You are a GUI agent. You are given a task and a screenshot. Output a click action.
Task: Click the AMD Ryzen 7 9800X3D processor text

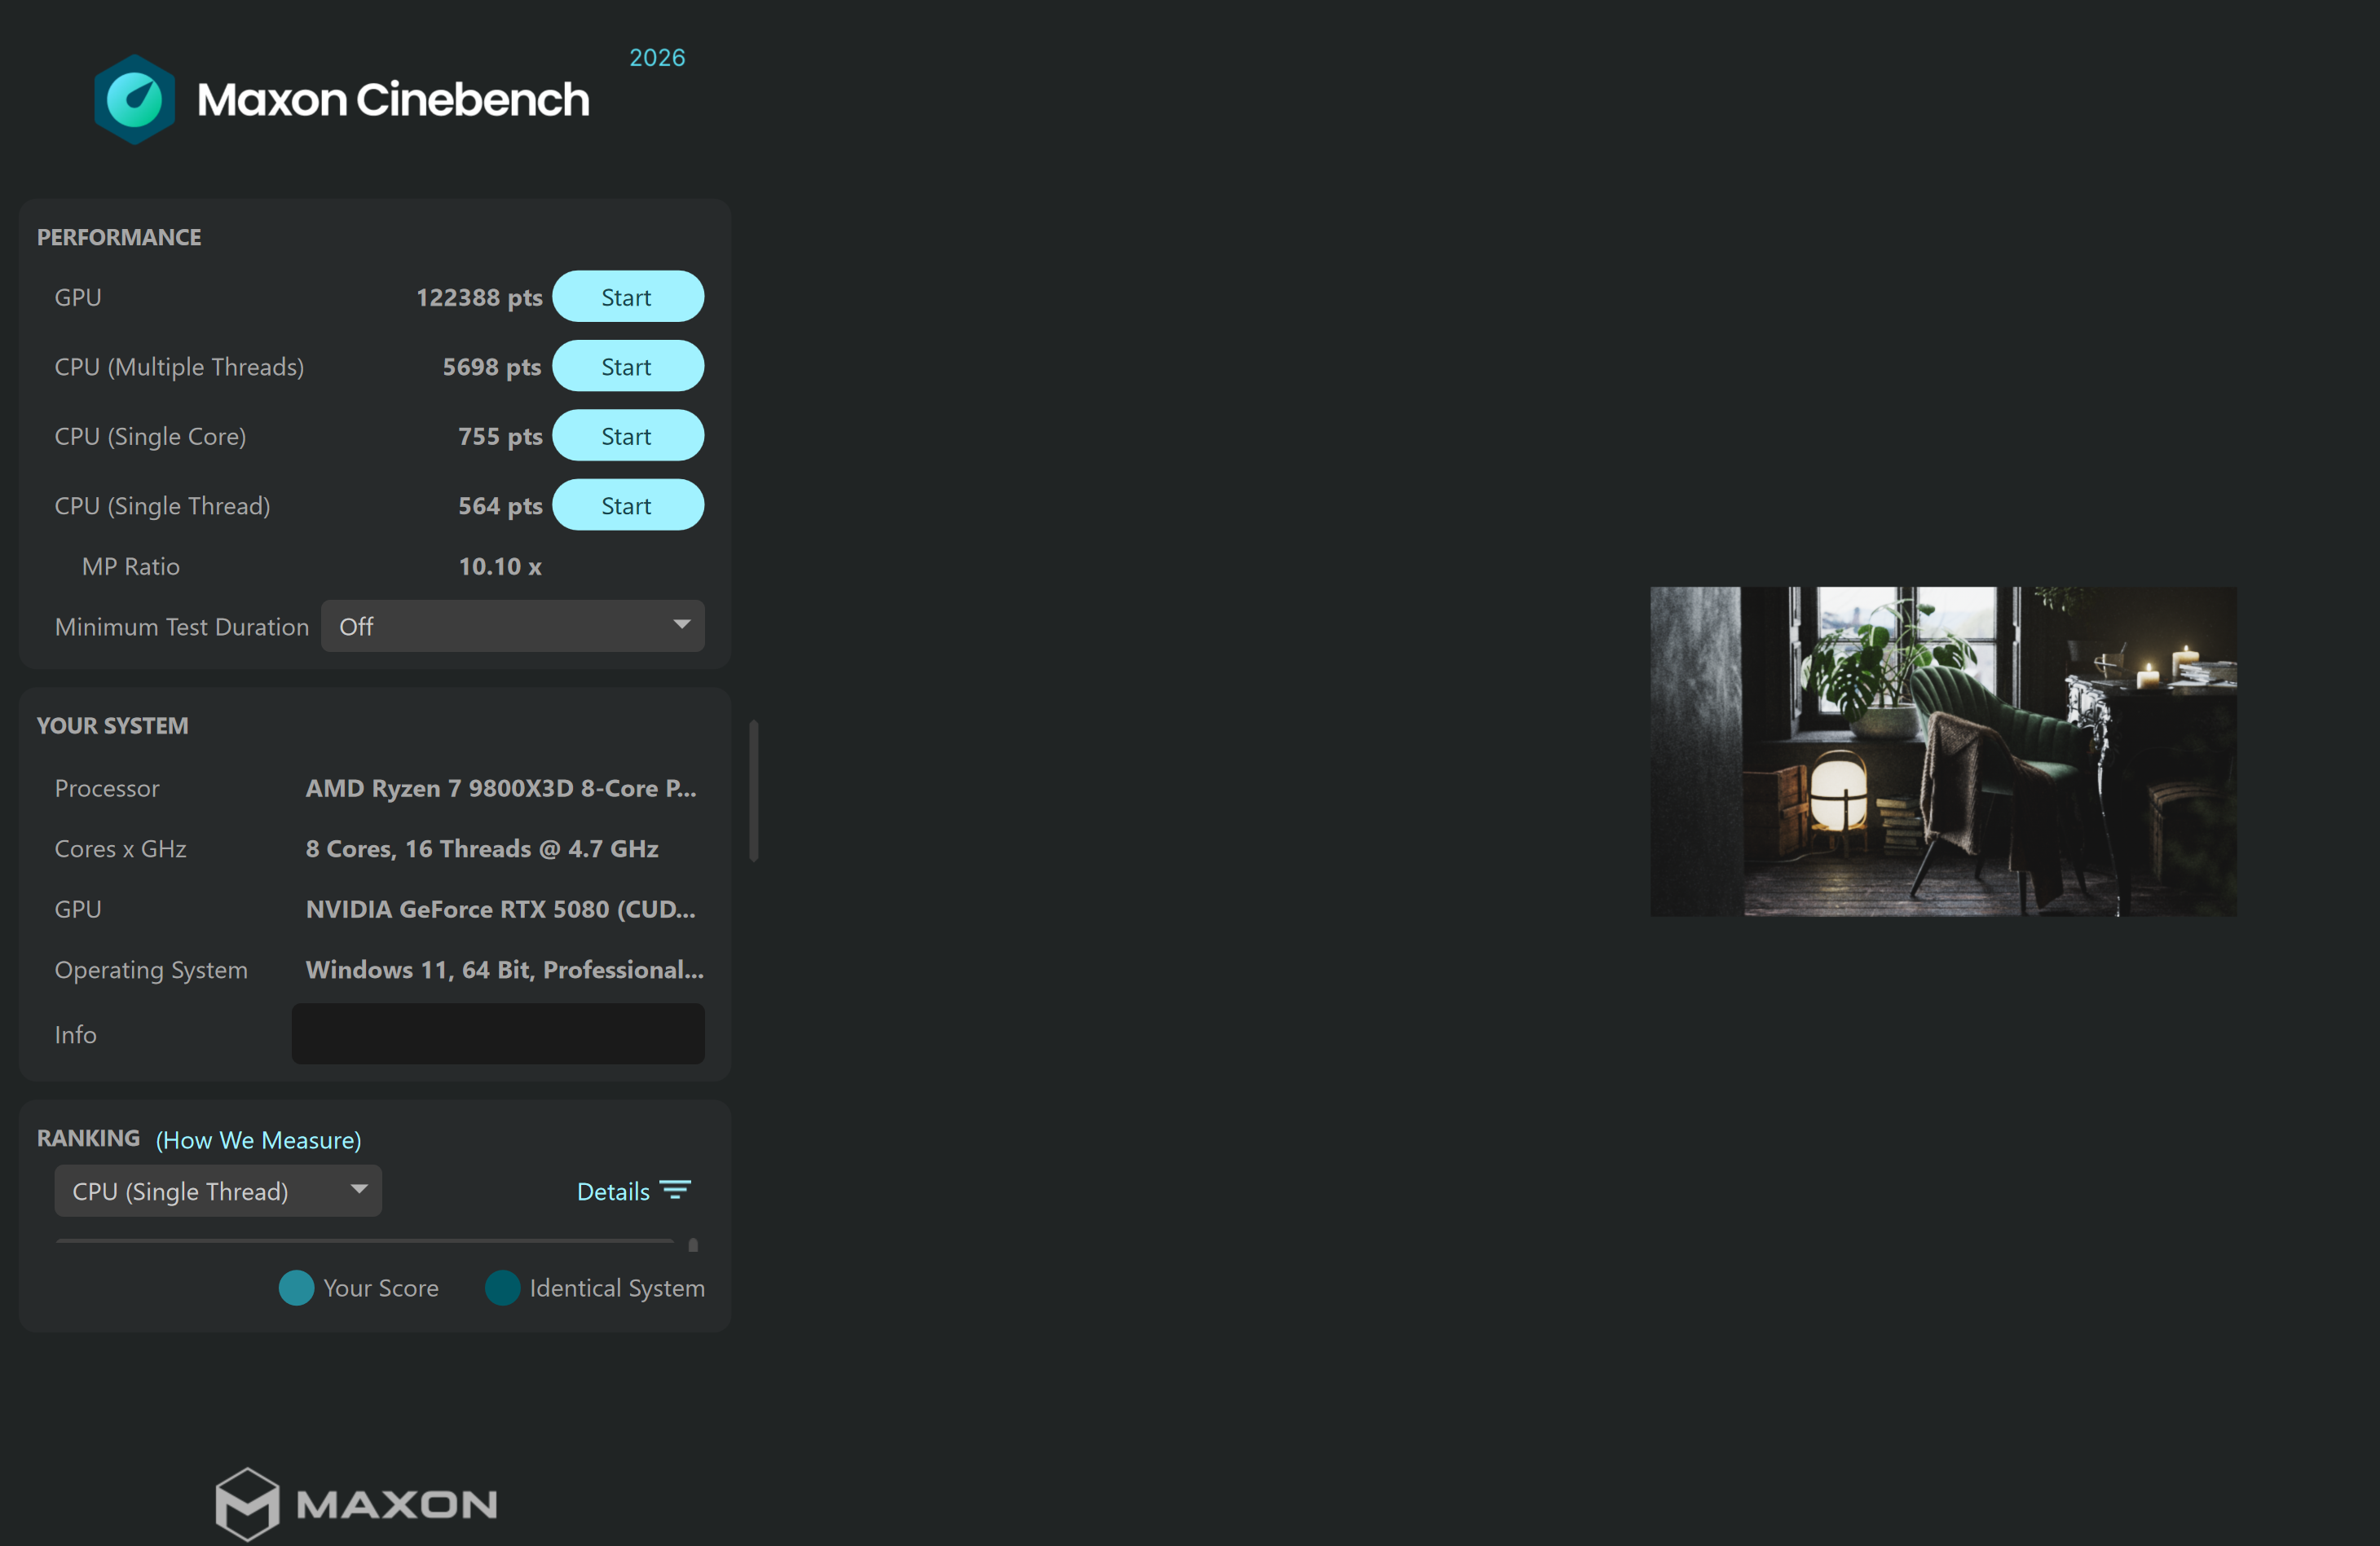click(x=501, y=788)
